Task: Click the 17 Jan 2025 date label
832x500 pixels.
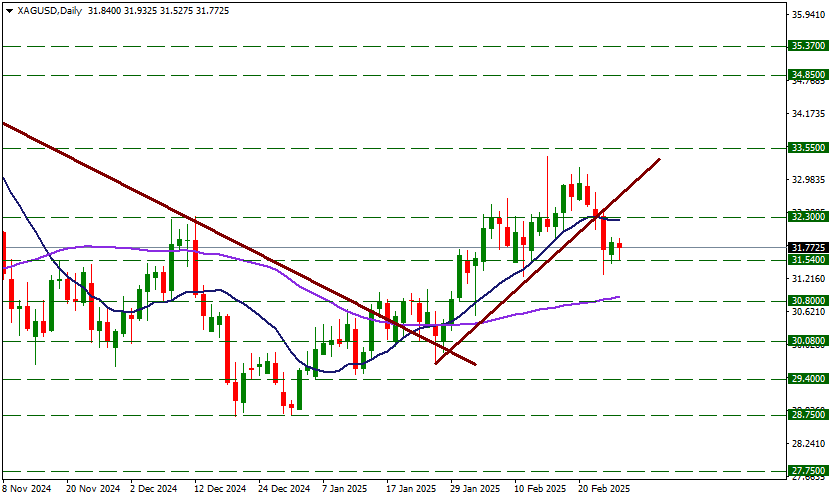Action: click(x=411, y=488)
